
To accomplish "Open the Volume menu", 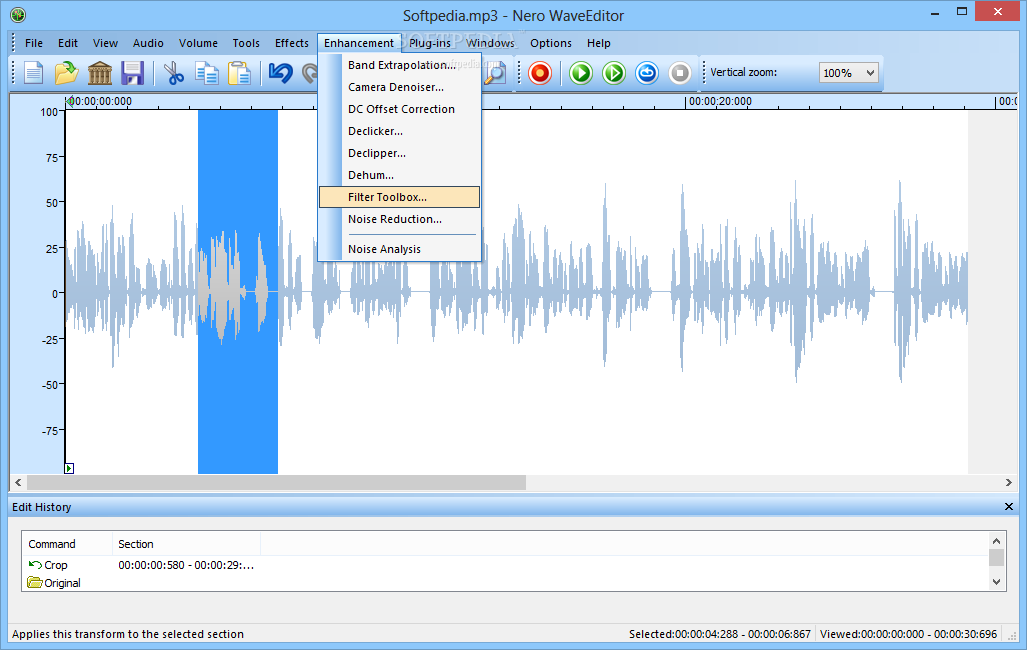I will pyautogui.click(x=198, y=43).
